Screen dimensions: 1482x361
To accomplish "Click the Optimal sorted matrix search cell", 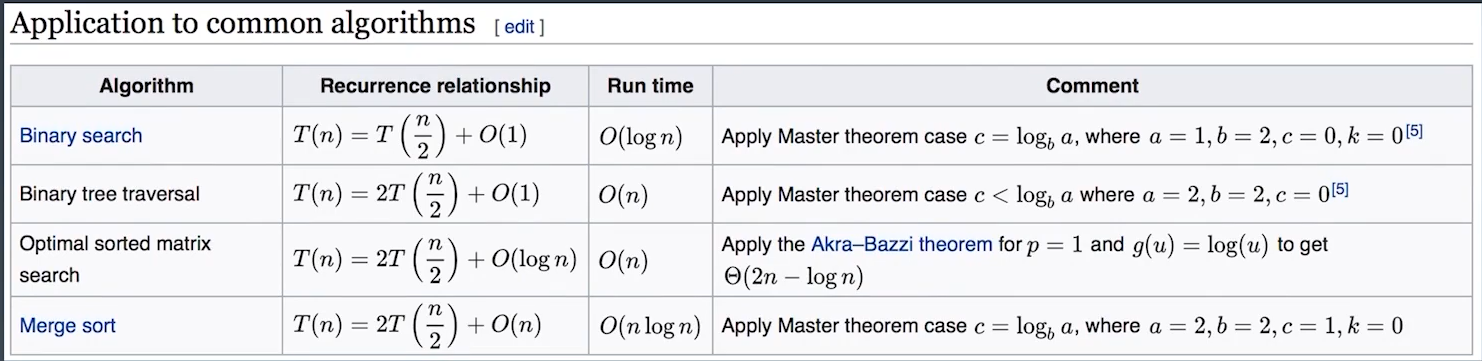I will [x=146, y=259].
